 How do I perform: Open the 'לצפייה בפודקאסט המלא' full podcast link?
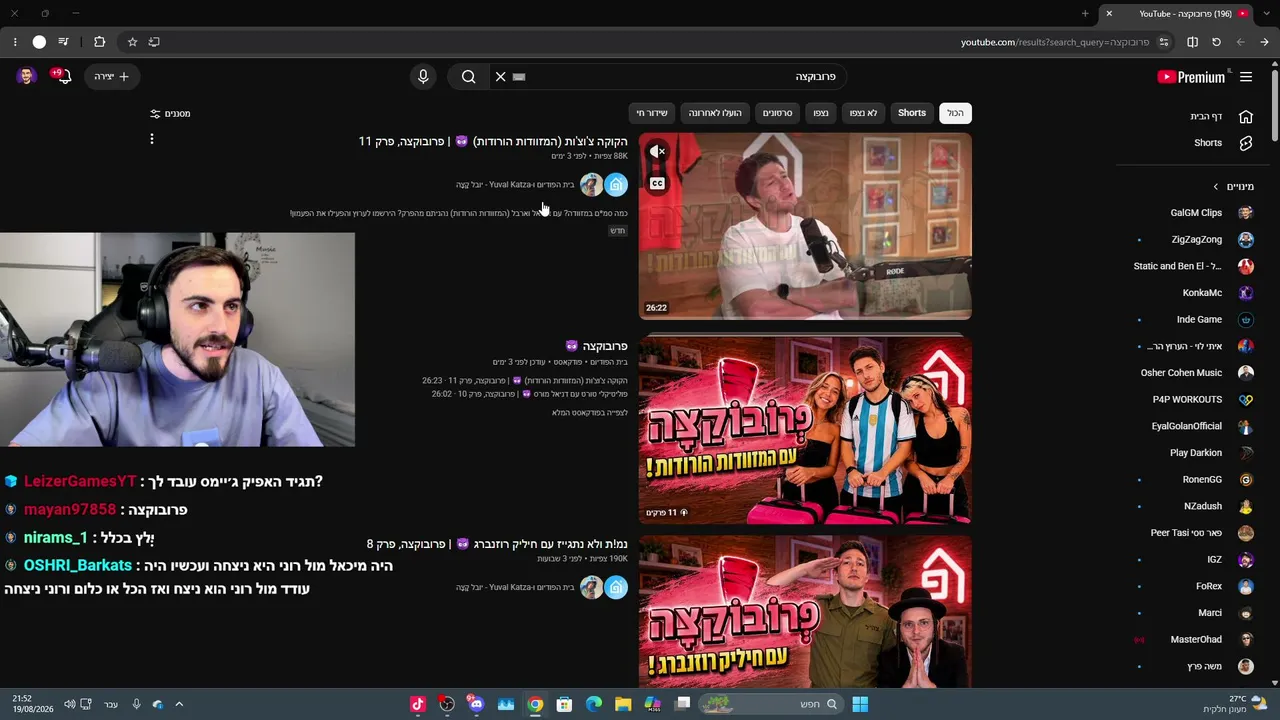pos(590,413)
